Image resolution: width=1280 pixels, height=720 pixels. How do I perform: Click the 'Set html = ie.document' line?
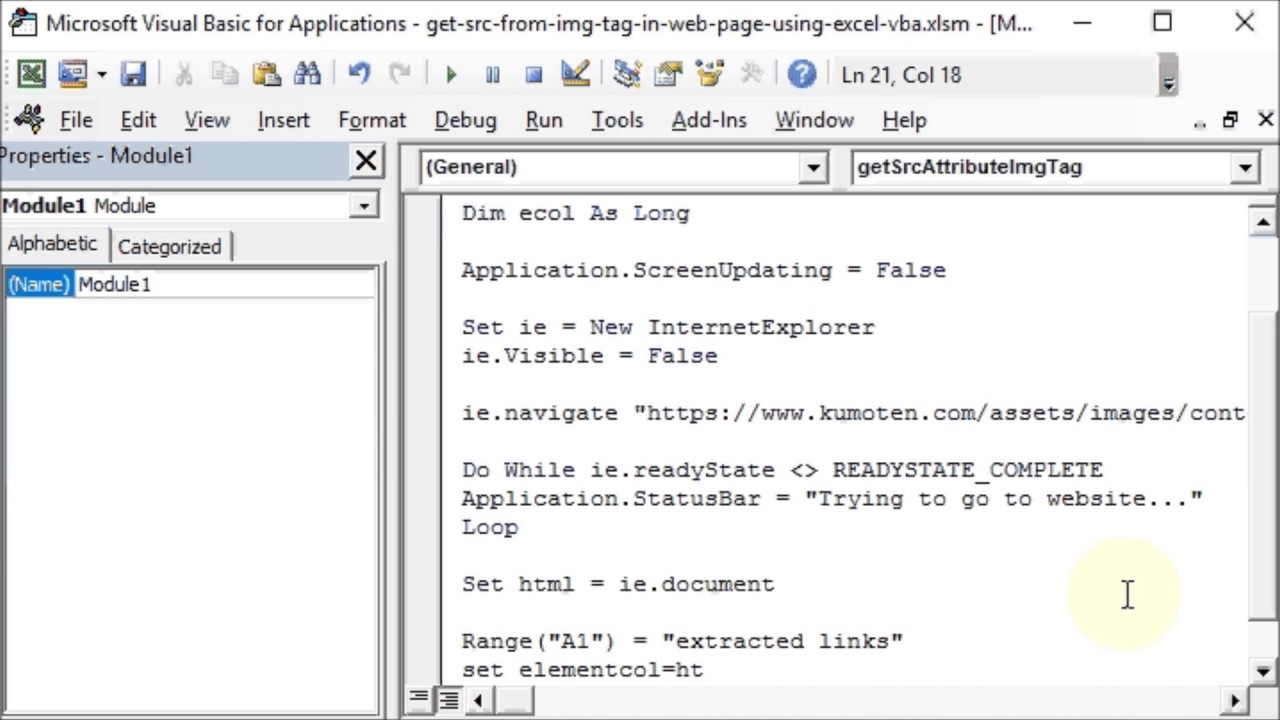618,584
